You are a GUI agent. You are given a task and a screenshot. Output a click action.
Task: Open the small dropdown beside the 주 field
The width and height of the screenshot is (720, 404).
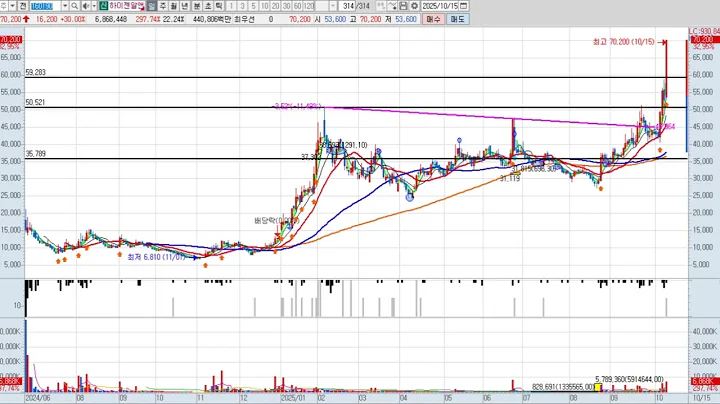(12, 6)
